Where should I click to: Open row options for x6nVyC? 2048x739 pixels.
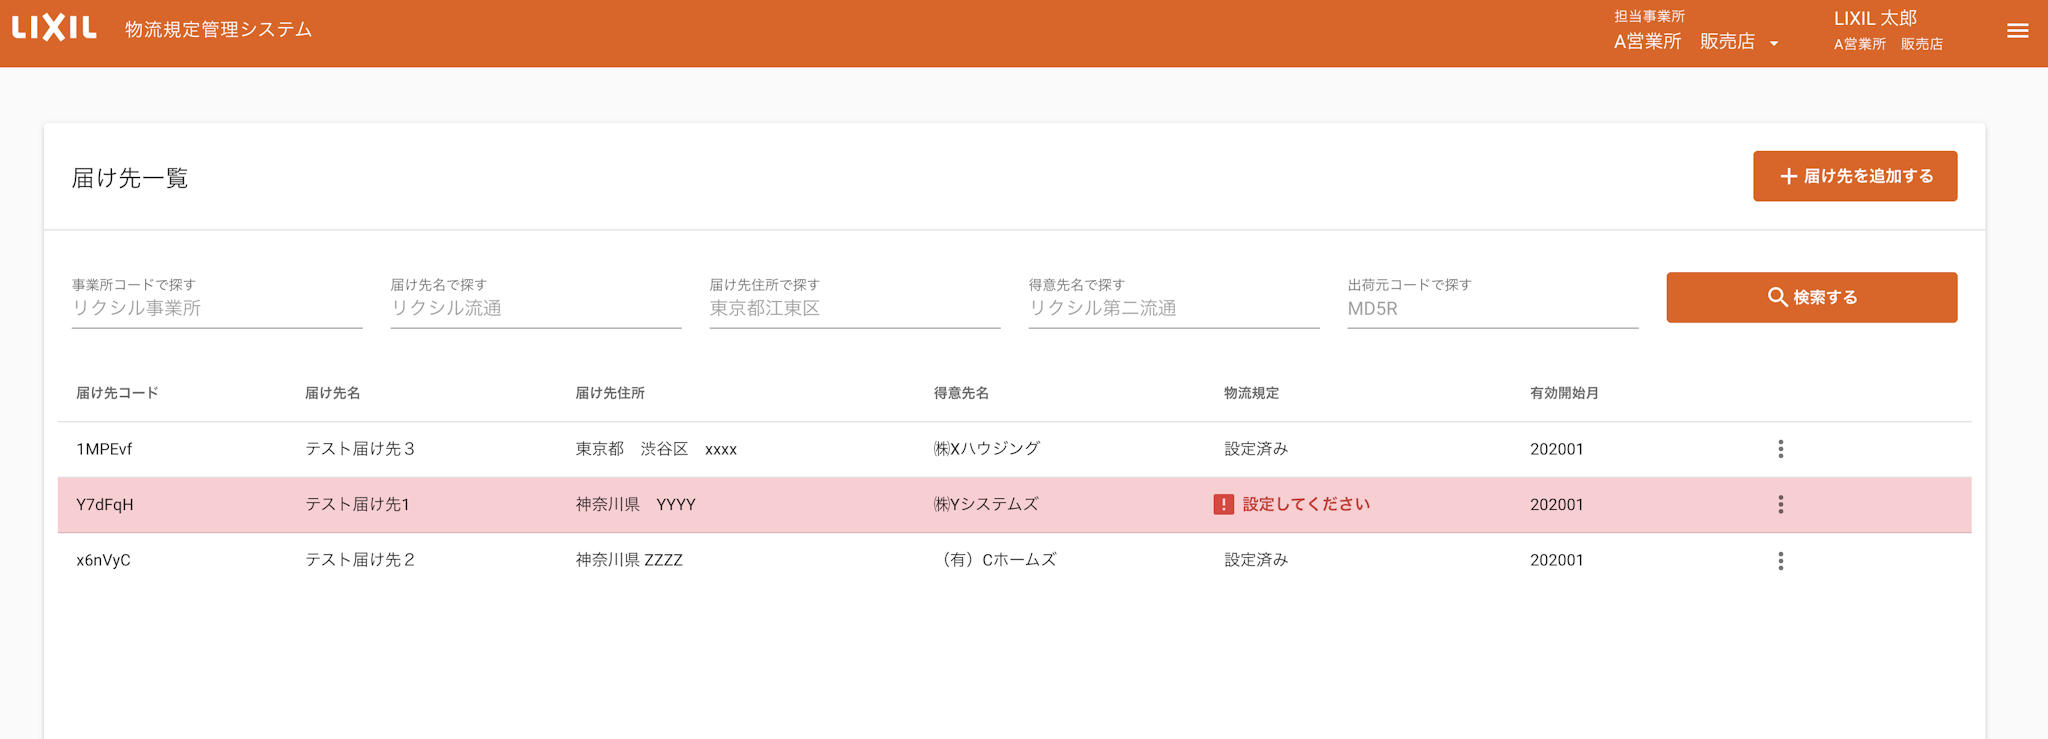point(1780,561)
